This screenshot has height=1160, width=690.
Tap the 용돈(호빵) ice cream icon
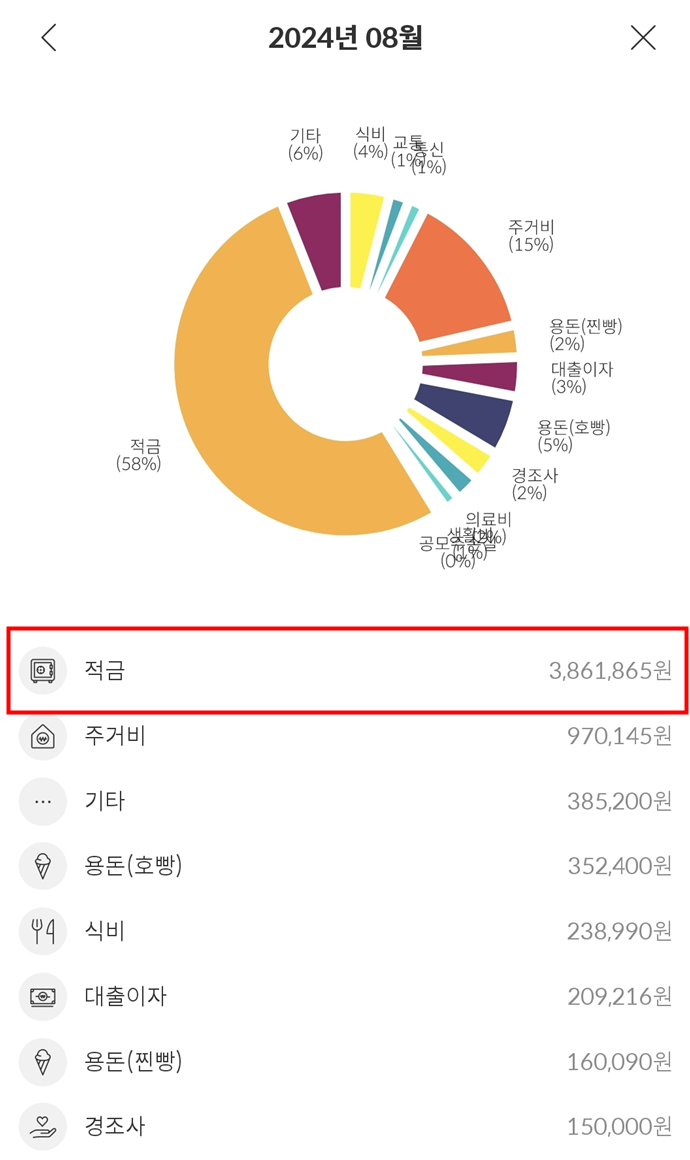click(x=43, y=866)
